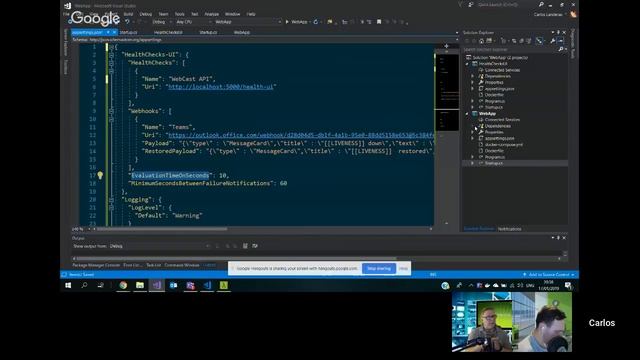Image resolution: width=640 pixels, height=360 pixels.
Task: Click the lightbulb quick action on line 17
Action: coord(100,175)
